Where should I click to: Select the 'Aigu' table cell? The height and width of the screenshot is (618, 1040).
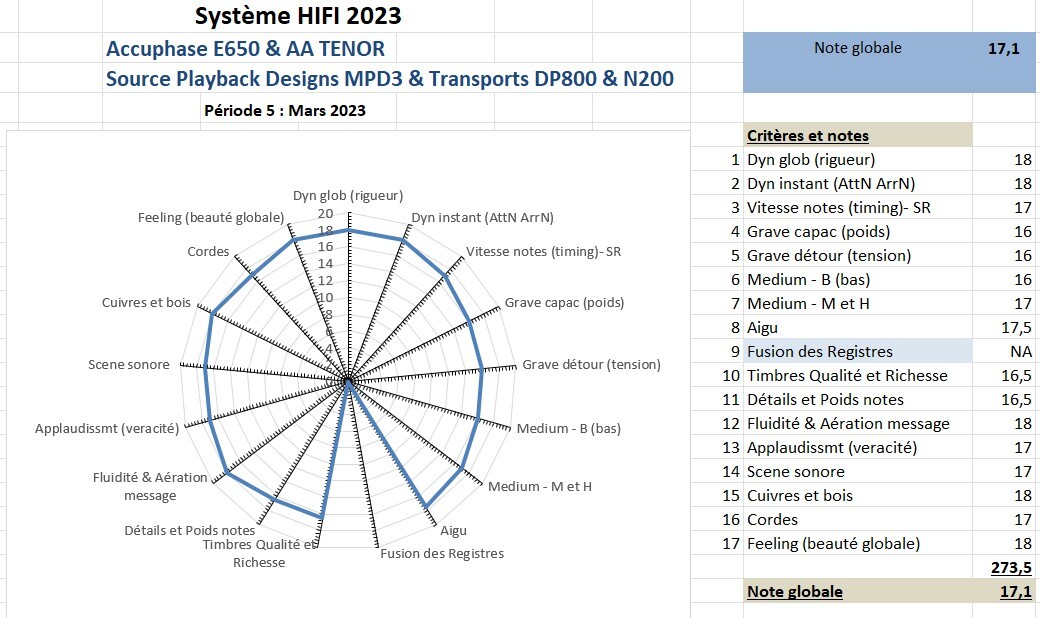coord(858,328)
